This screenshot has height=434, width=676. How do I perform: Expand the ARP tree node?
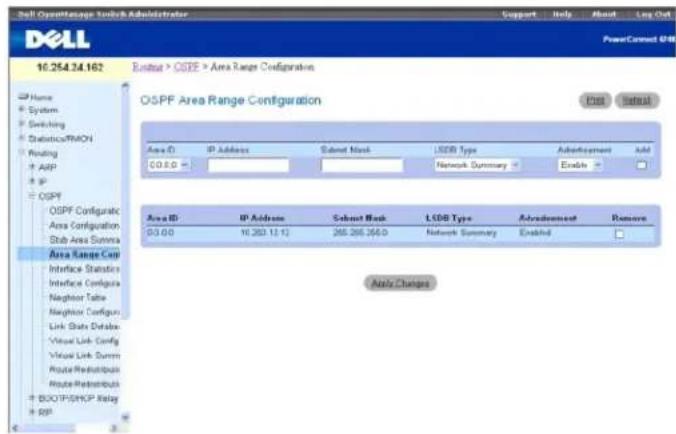click(x=32, y=167)
